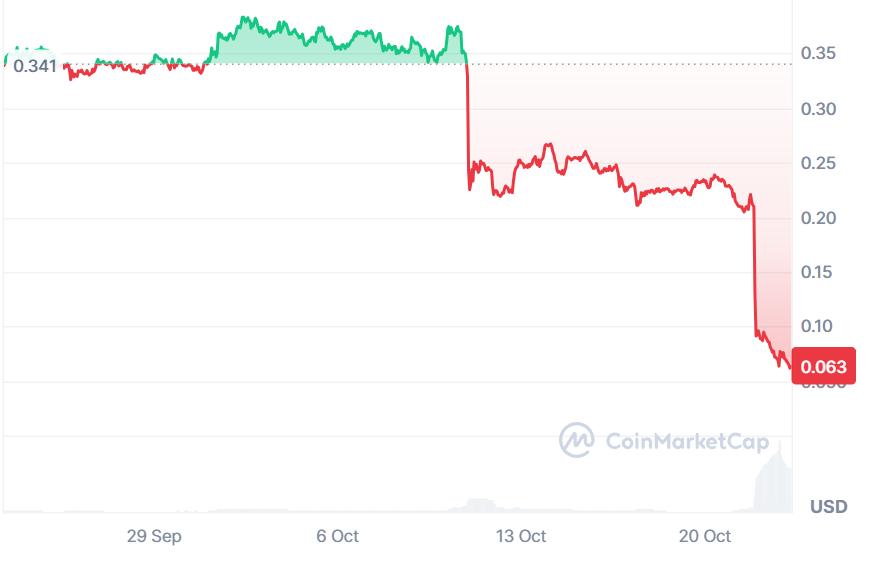This screenshot has height=562, width=879.
Task: Select the 29 Sep date label
Action: tap(154, 536)
